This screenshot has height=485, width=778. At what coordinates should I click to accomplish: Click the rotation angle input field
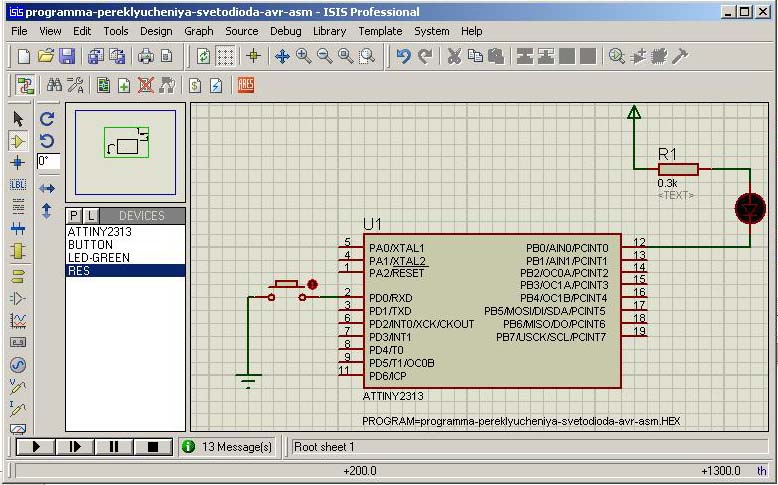[x=48, y=161]
